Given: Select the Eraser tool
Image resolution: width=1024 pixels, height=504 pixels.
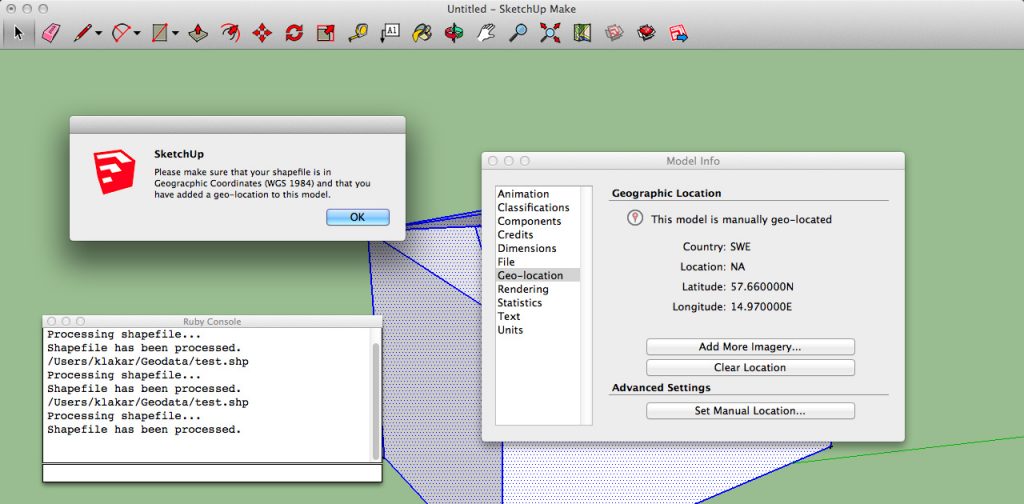Looking at the screenshot, I should click(x=50, y=33).
